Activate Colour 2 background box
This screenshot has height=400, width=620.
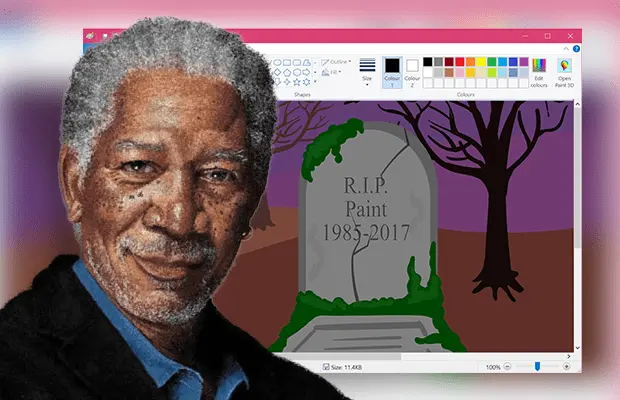point(412,72)
